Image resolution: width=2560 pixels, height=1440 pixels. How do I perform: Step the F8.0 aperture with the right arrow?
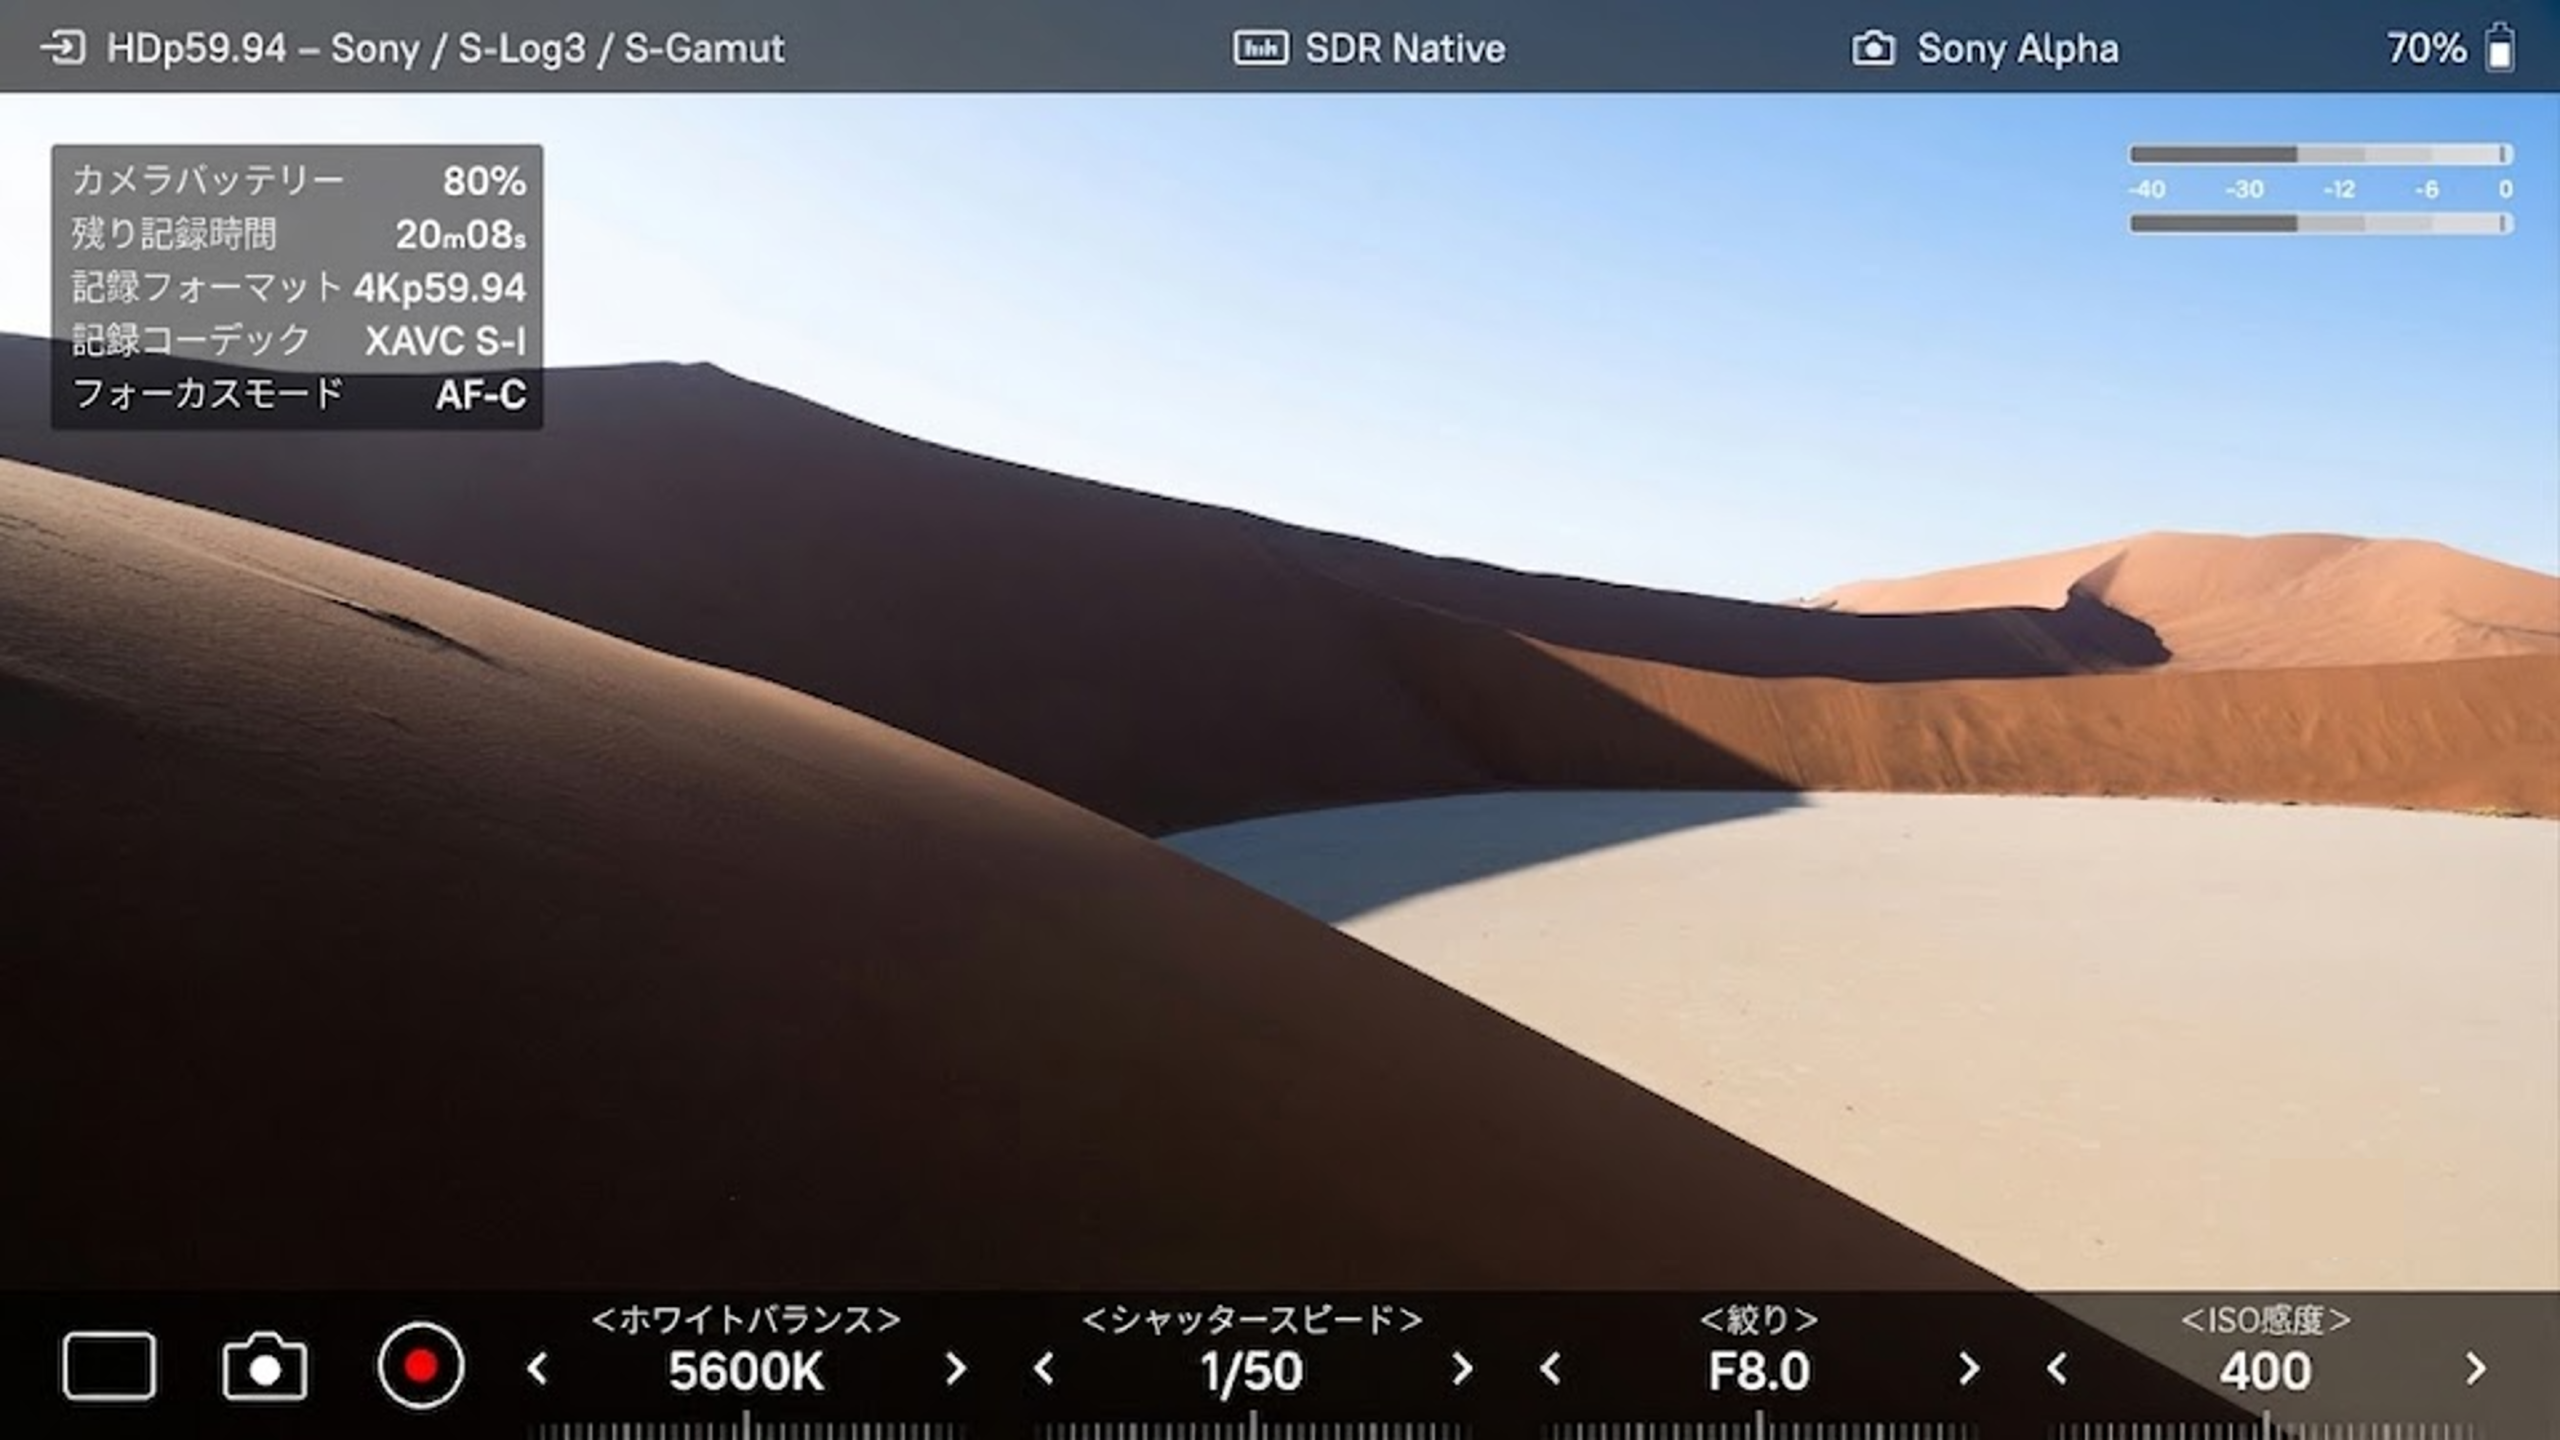click(x=1969, y=1368)
